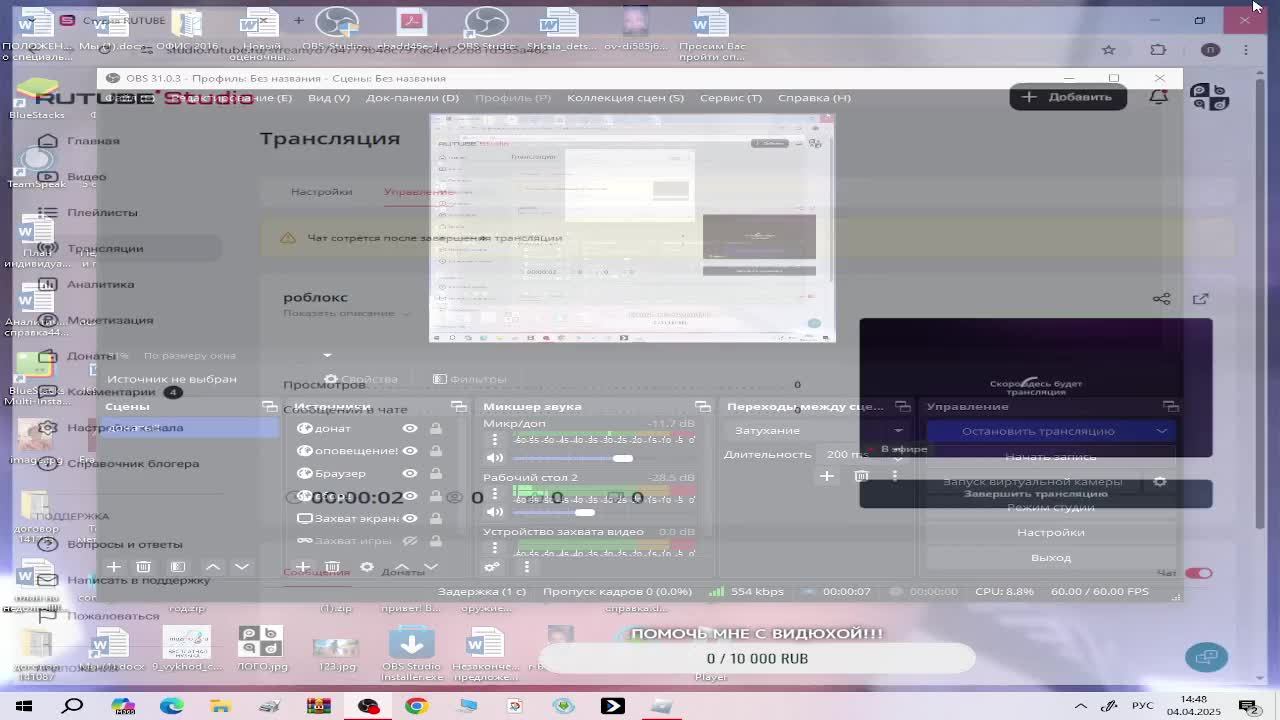Open Windows Start menu
This screenshot has height=720, width=1280.
(24, 706)
